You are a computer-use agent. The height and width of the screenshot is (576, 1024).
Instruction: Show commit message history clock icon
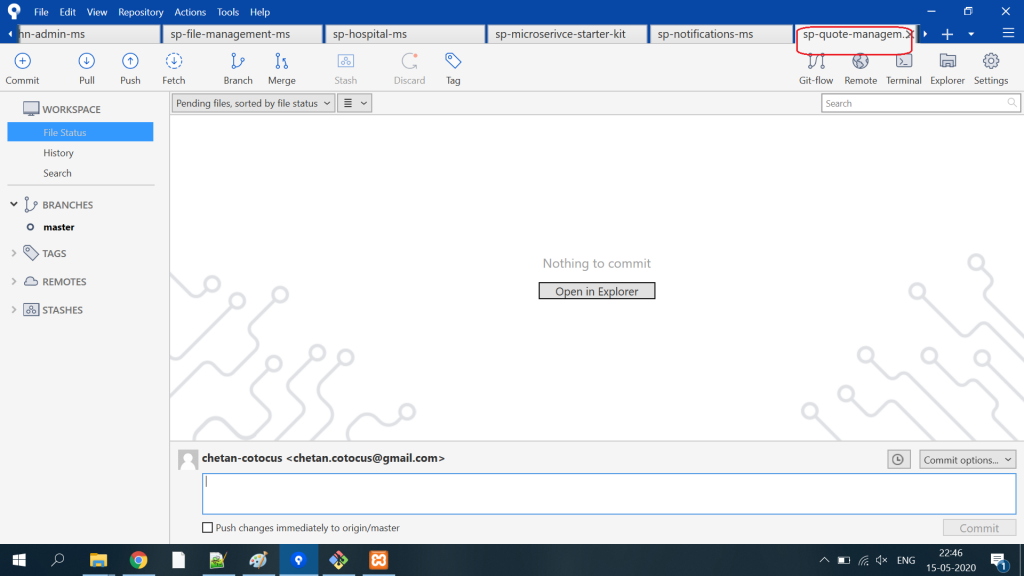(x=899, y=460)
